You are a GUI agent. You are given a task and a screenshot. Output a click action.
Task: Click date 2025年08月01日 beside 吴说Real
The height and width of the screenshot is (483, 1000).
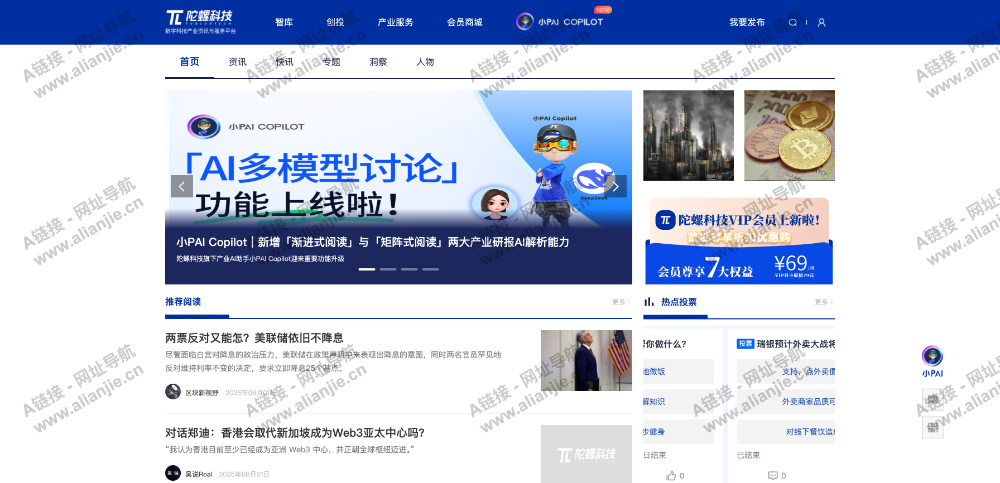tap(244, 474)
